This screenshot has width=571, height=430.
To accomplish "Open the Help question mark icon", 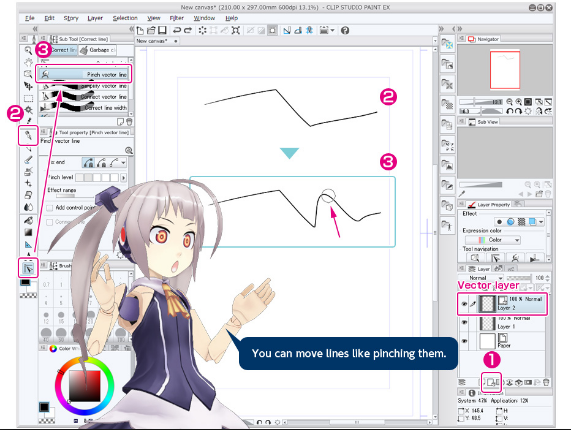I will [345, 31].
